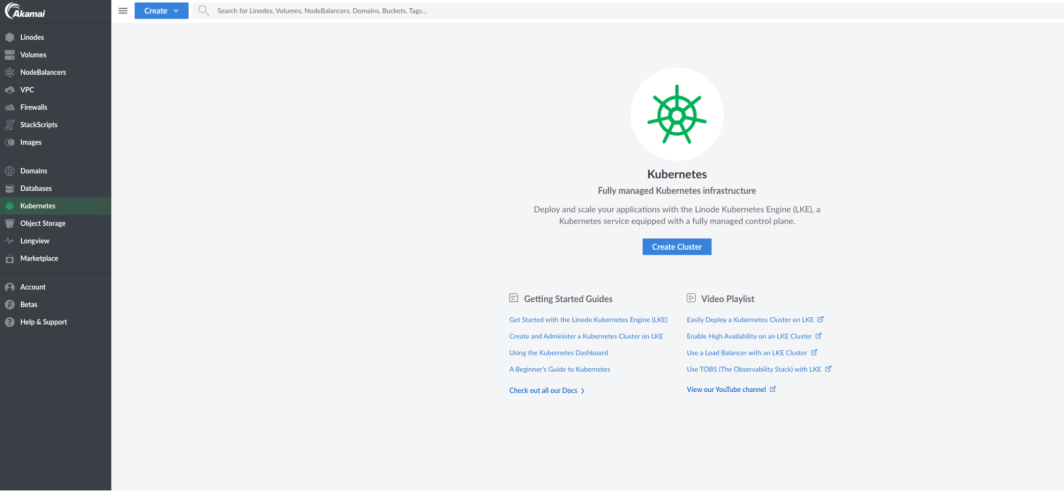Viewport: 1064px width, 491px height.
Task: Visit View our YouTube channel link
Action: pyautogui.click(x=726, y=389)
